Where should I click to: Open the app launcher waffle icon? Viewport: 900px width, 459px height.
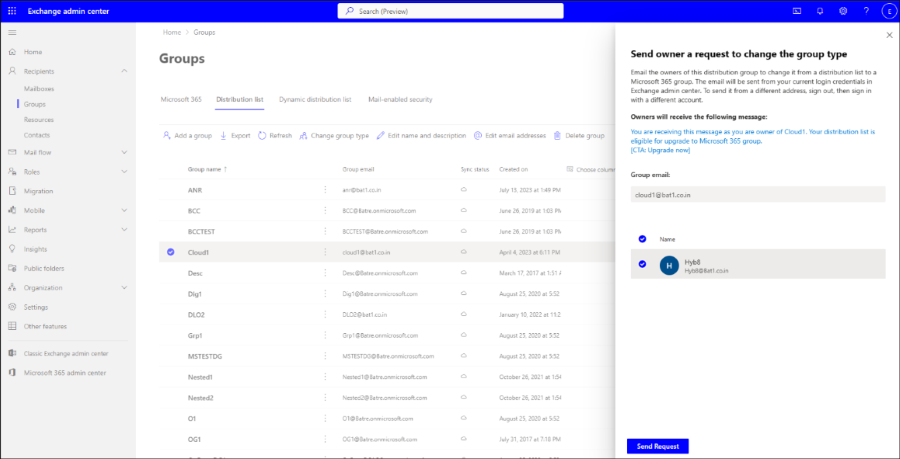coord(13,11)
